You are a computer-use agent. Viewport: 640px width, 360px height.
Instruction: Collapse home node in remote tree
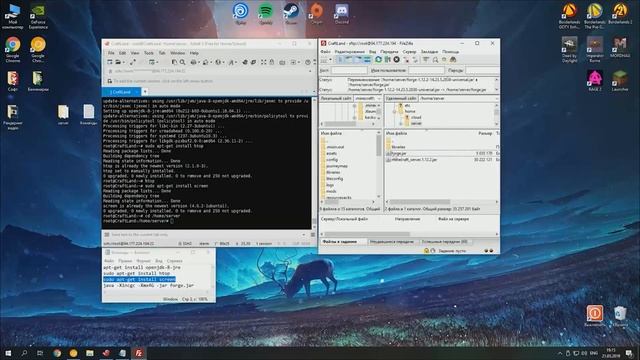[x=394, y=111]
